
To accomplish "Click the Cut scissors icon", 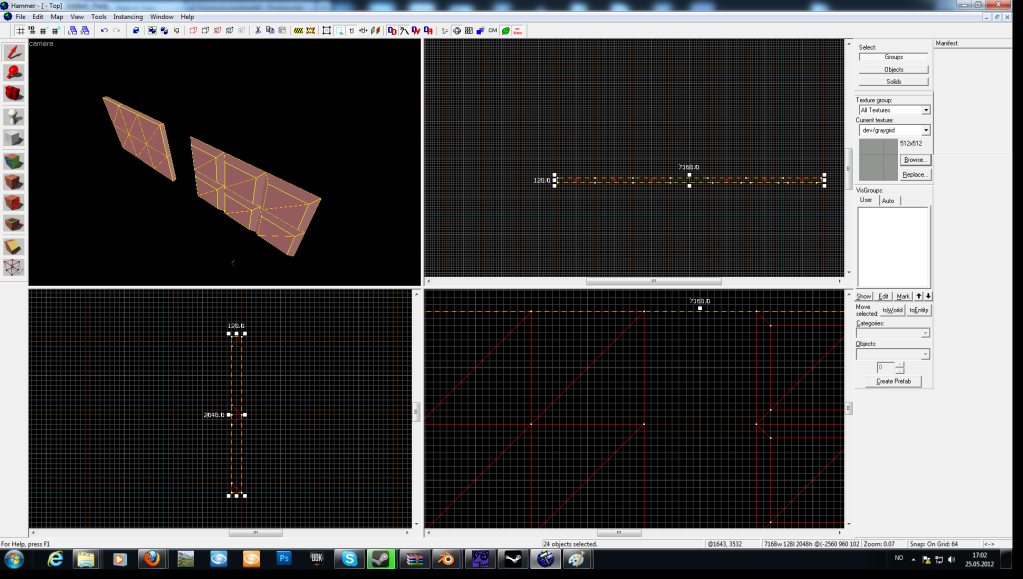I will pos(258,31).
